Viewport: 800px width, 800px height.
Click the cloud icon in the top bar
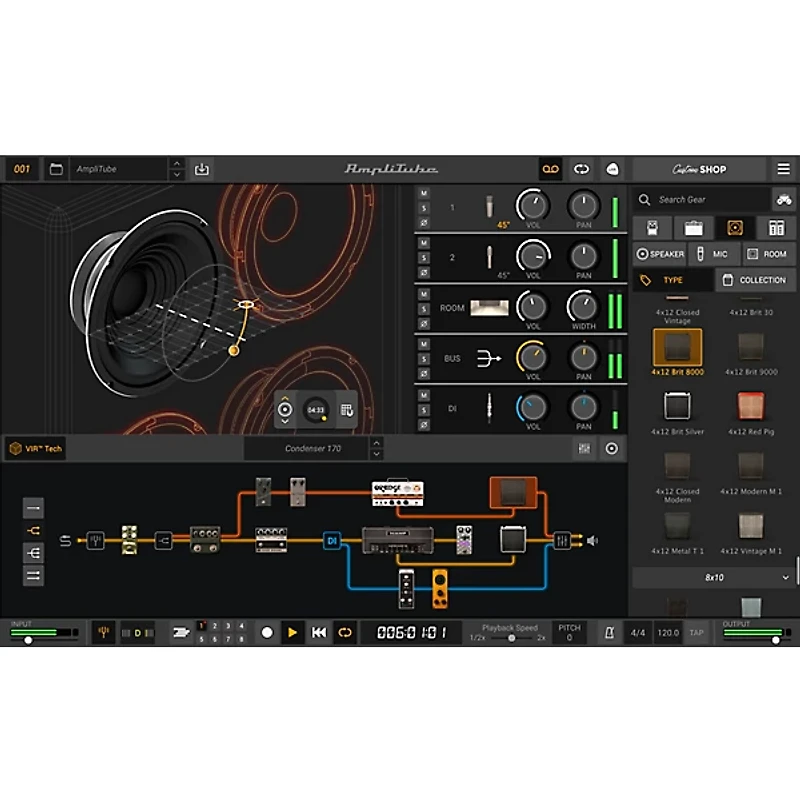pos(611,169)
